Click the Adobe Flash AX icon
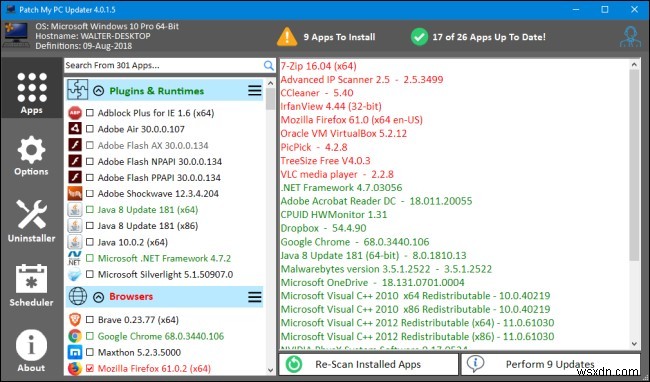Viewport: 650px width, 382px height. (75, 145)
